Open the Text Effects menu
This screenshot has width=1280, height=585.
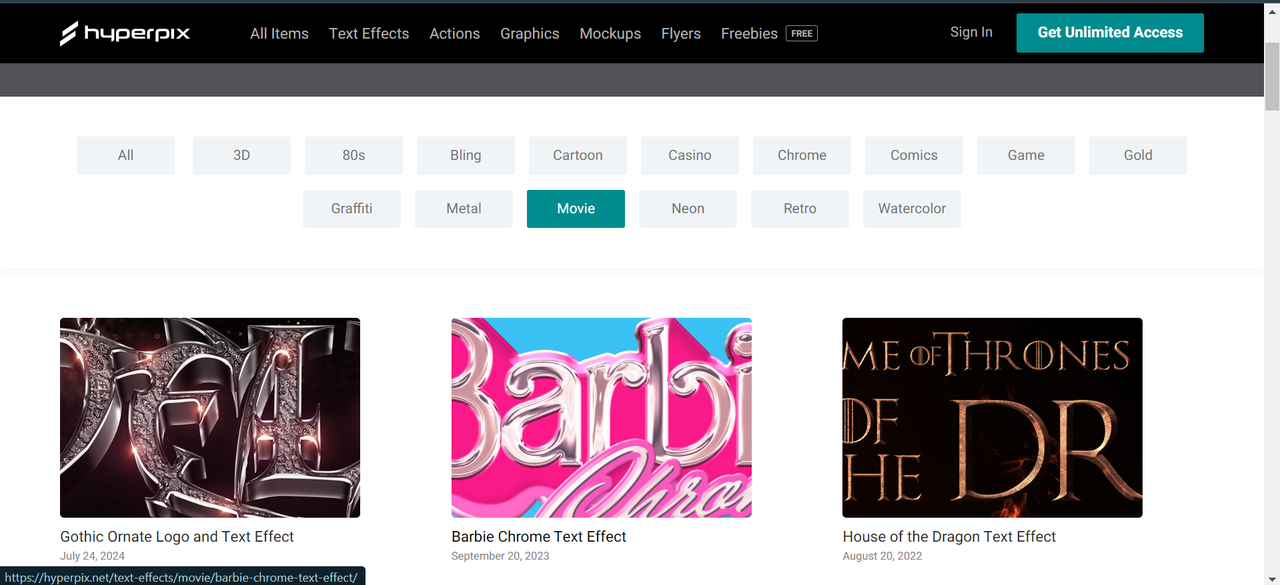[x=369, y=33]
